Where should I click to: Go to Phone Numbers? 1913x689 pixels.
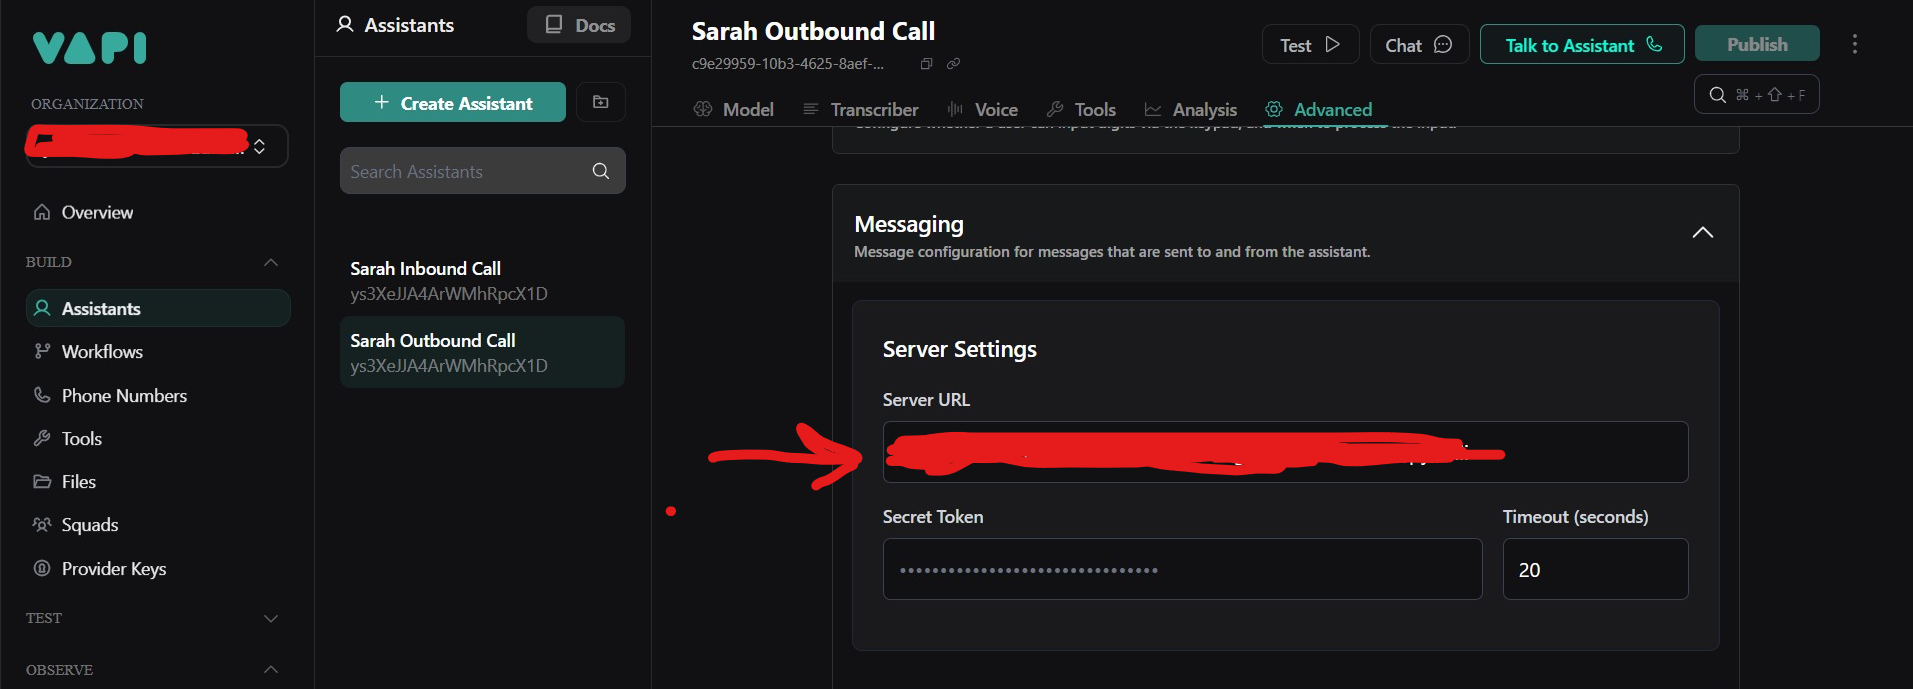124,396
